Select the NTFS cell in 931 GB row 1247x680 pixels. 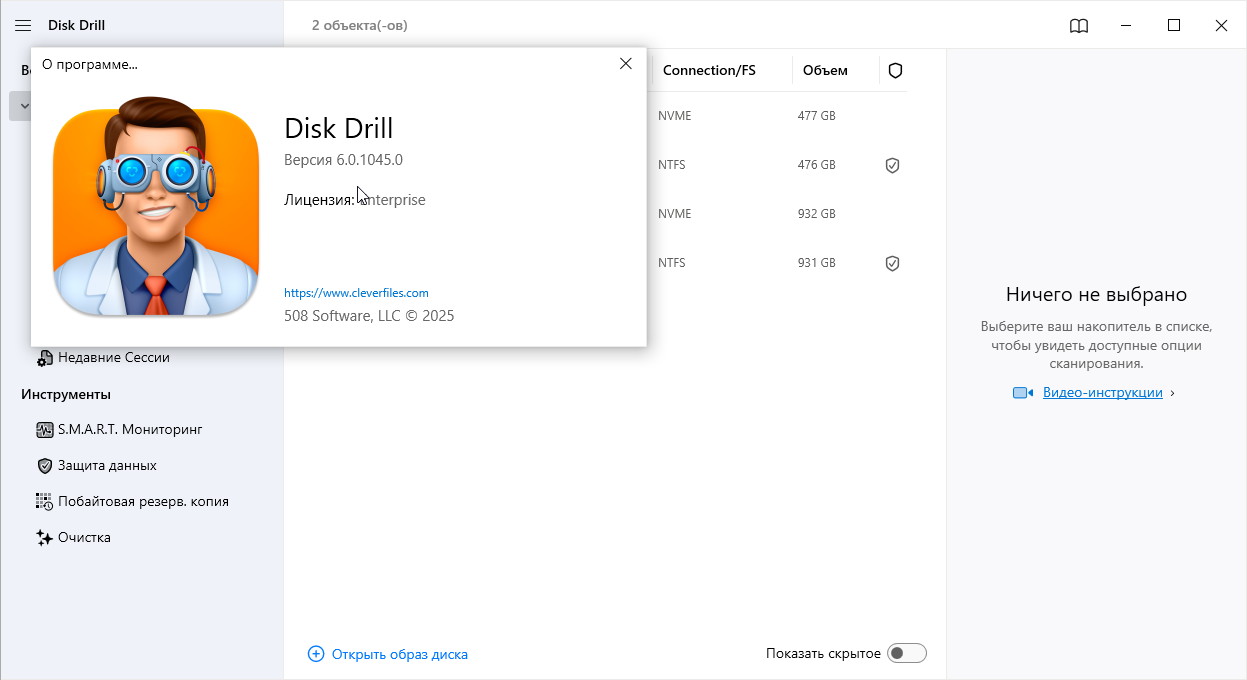coord(672,263)
